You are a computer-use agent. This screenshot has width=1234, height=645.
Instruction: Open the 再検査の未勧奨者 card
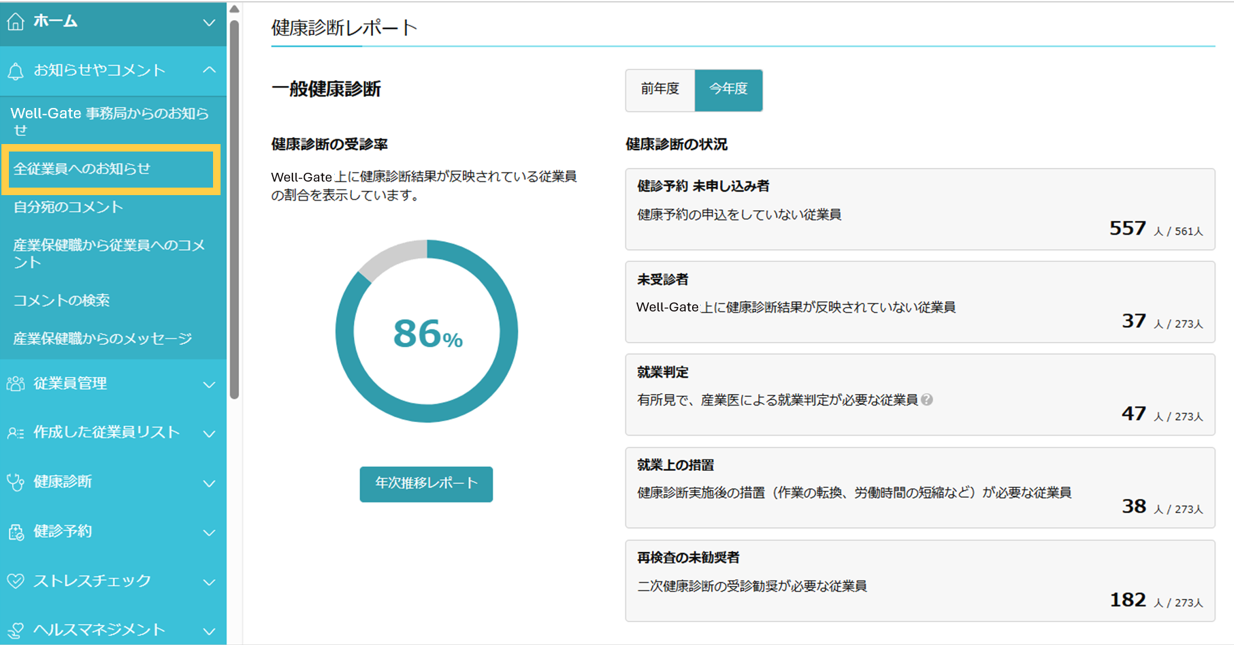pos(920,580)
